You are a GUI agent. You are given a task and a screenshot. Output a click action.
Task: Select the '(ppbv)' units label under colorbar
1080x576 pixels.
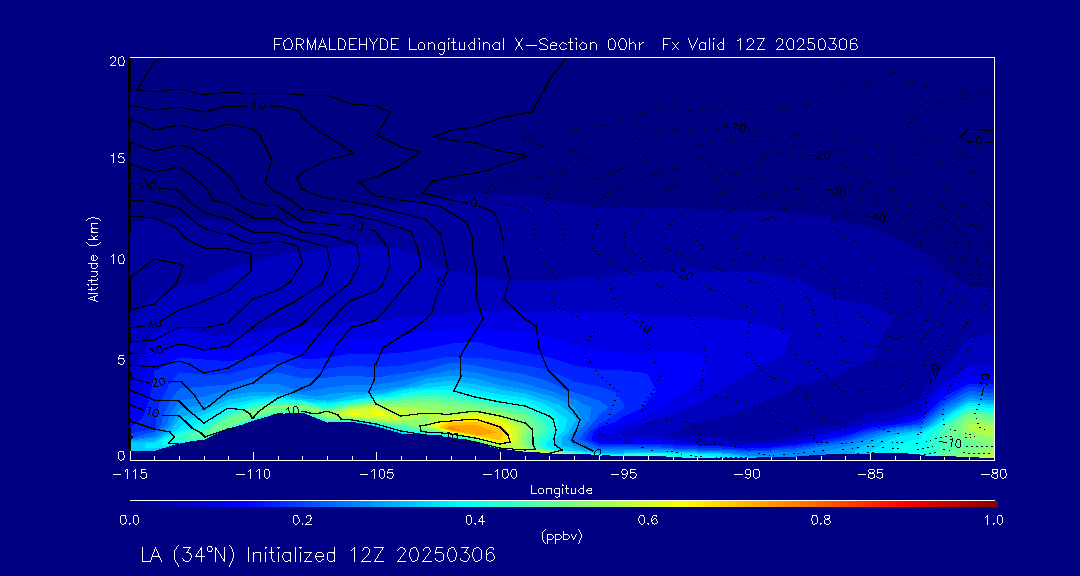click(561, 537)
